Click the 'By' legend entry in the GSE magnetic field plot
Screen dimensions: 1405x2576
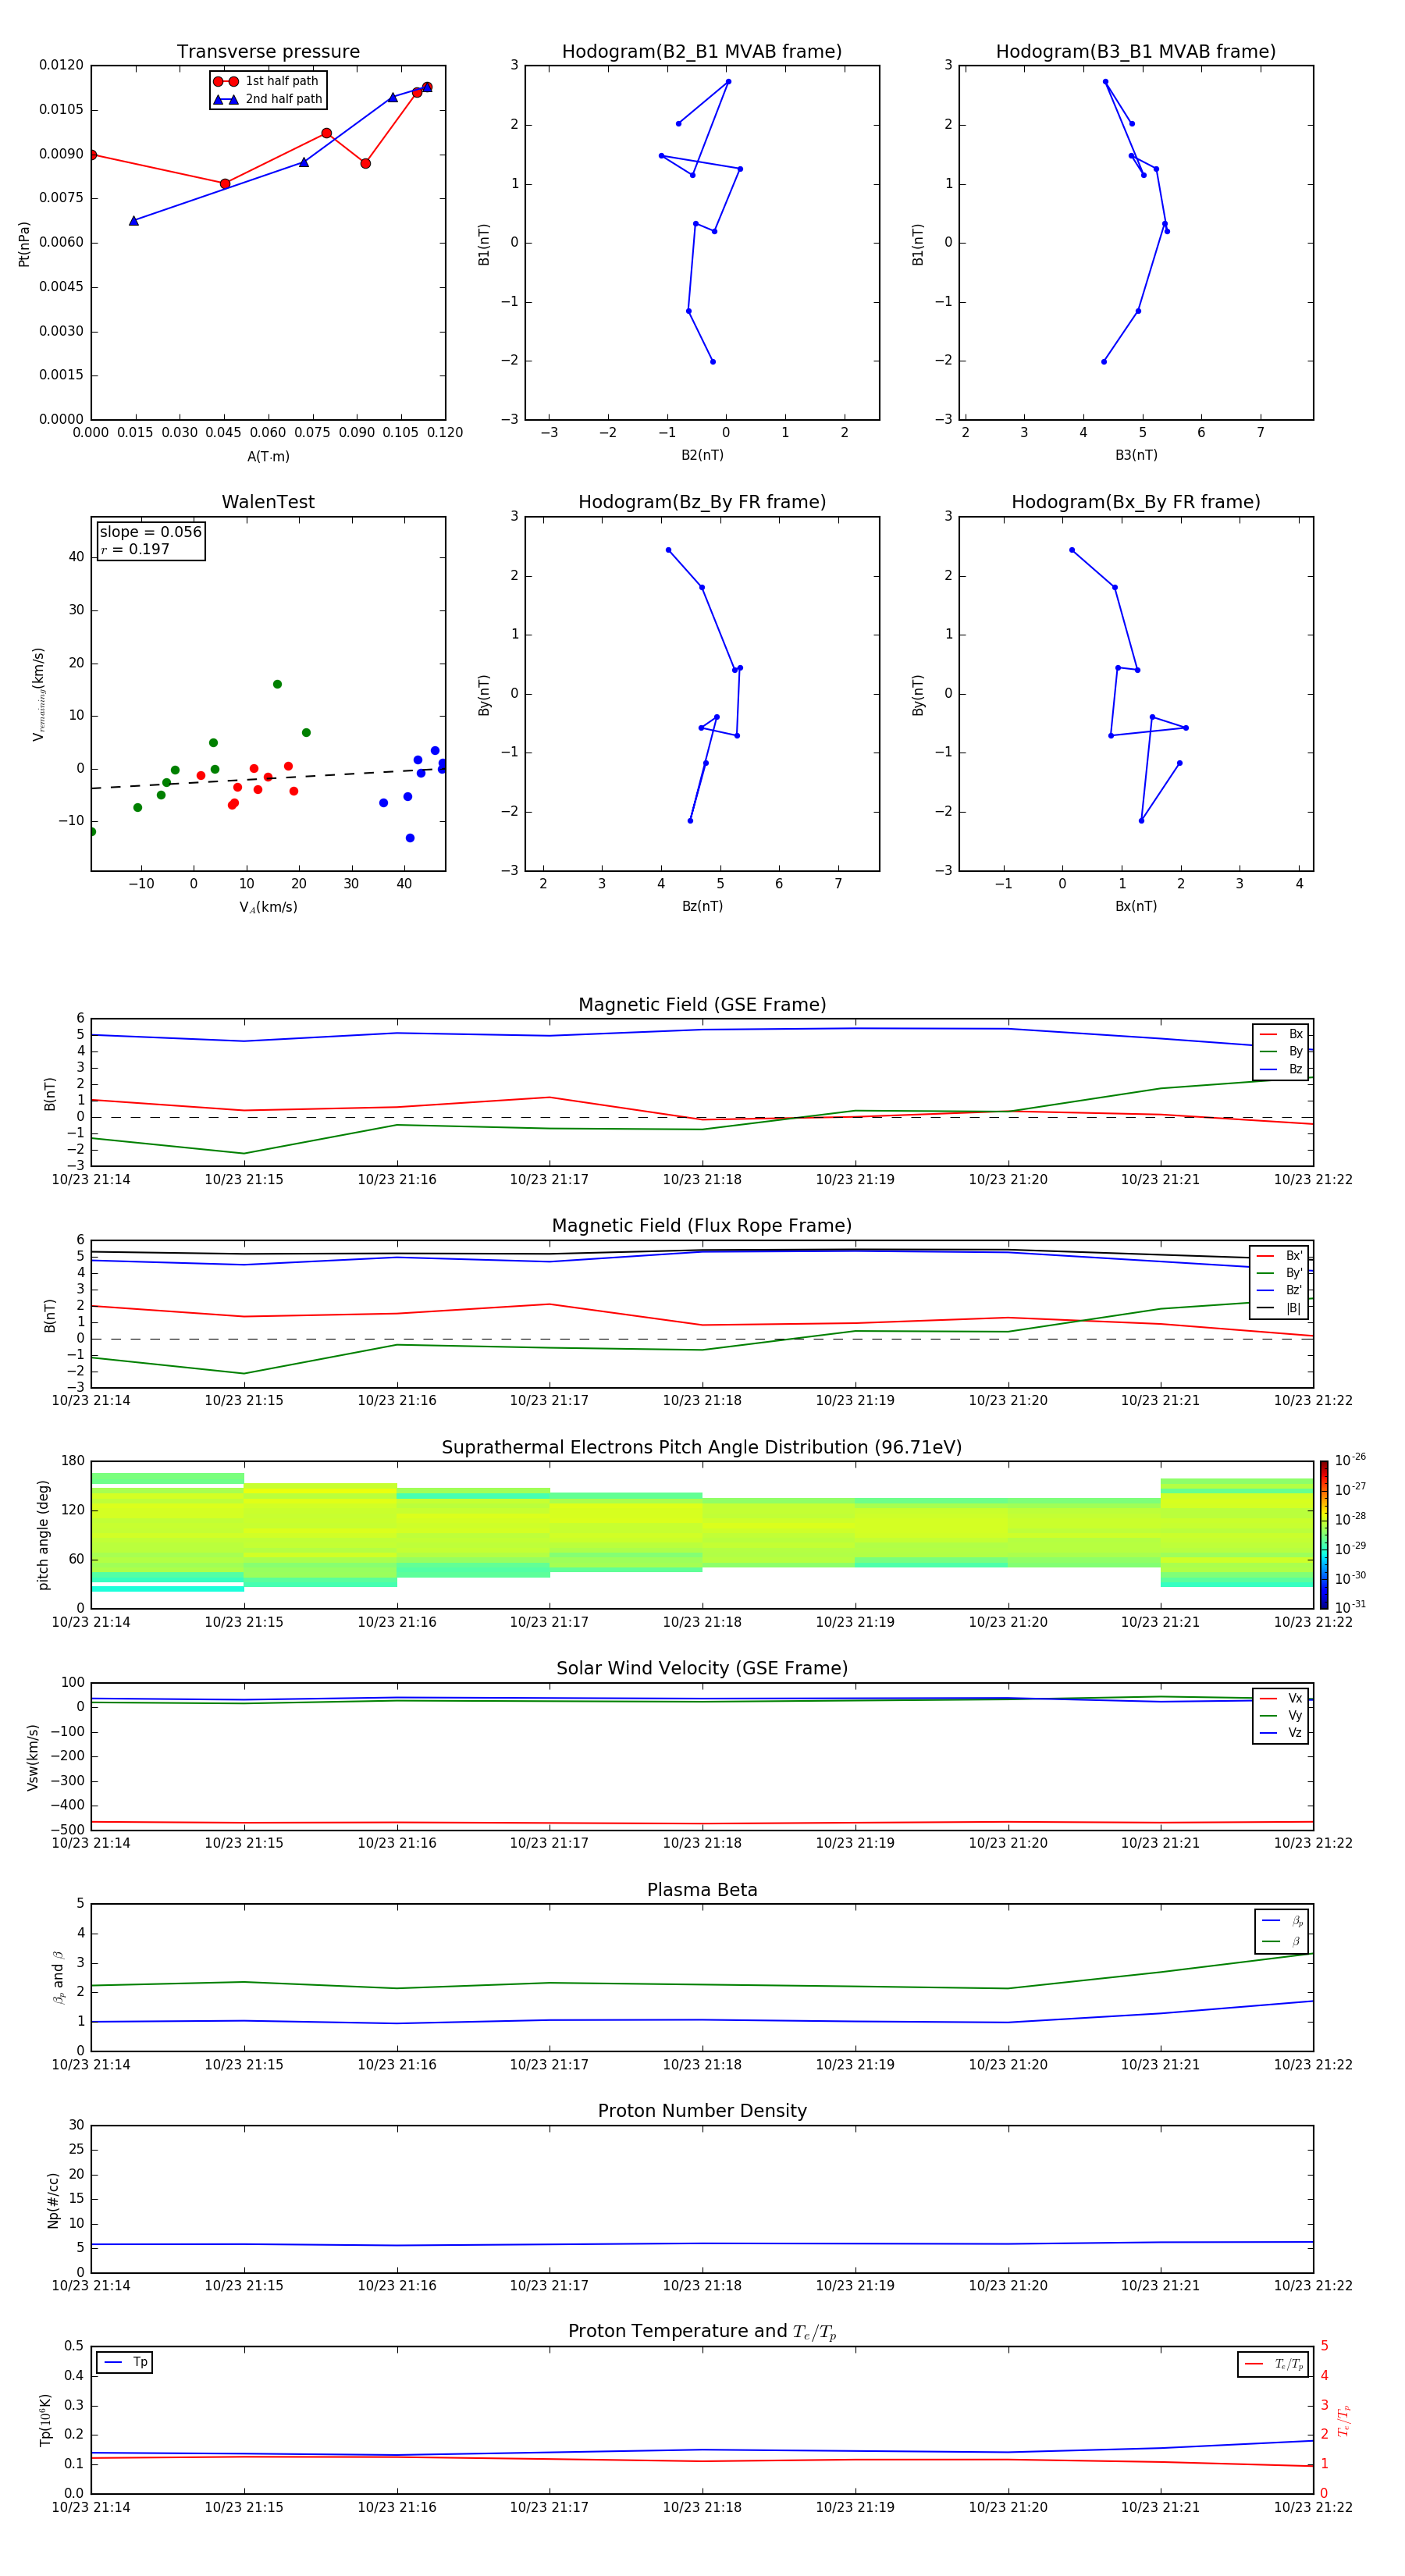(x=1281, y=1051)
